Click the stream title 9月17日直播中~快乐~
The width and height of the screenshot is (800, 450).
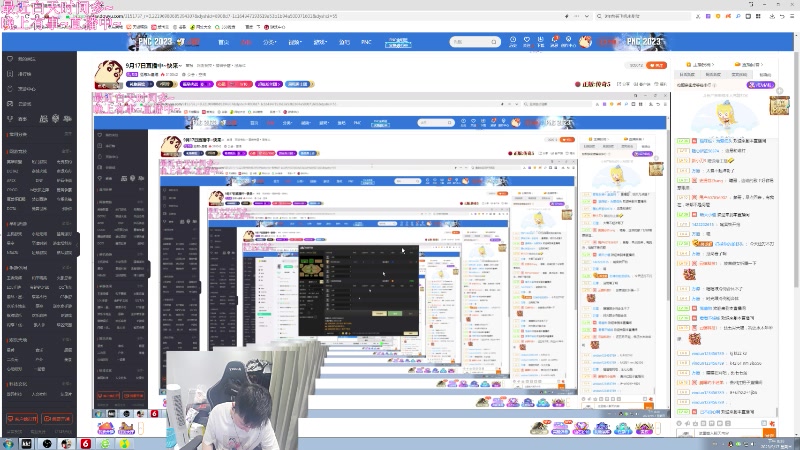(154, 65)
